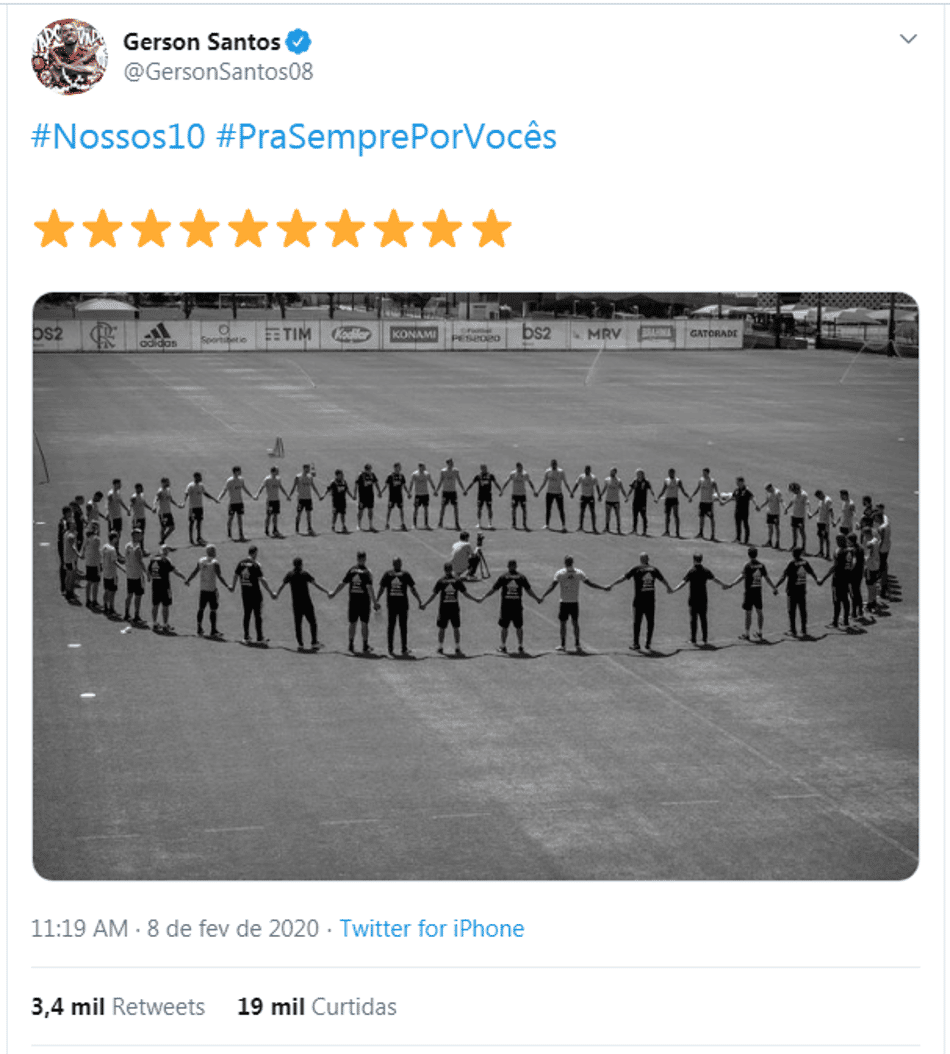Click the blue verified badge
Image resolution: width=950 pixels, height=1054 pixels.
coord(299,42)
